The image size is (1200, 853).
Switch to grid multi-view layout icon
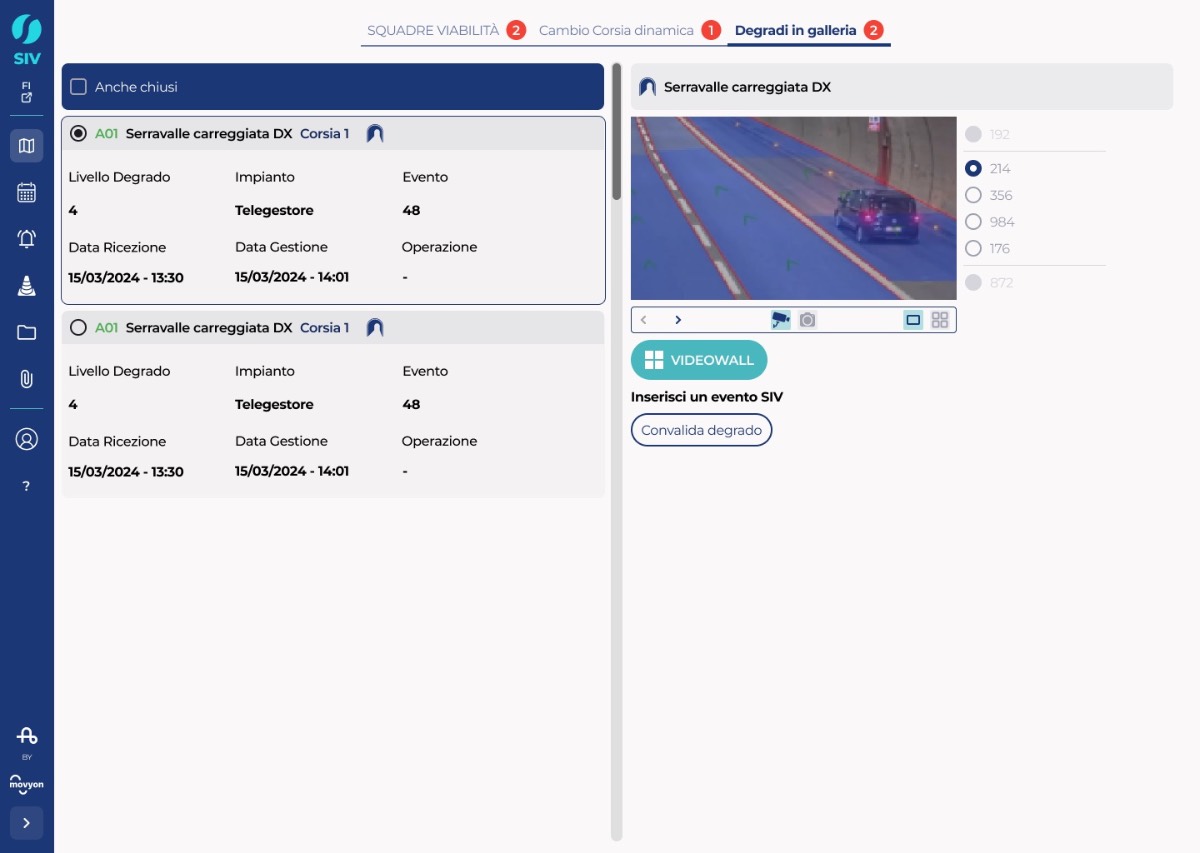940,320
